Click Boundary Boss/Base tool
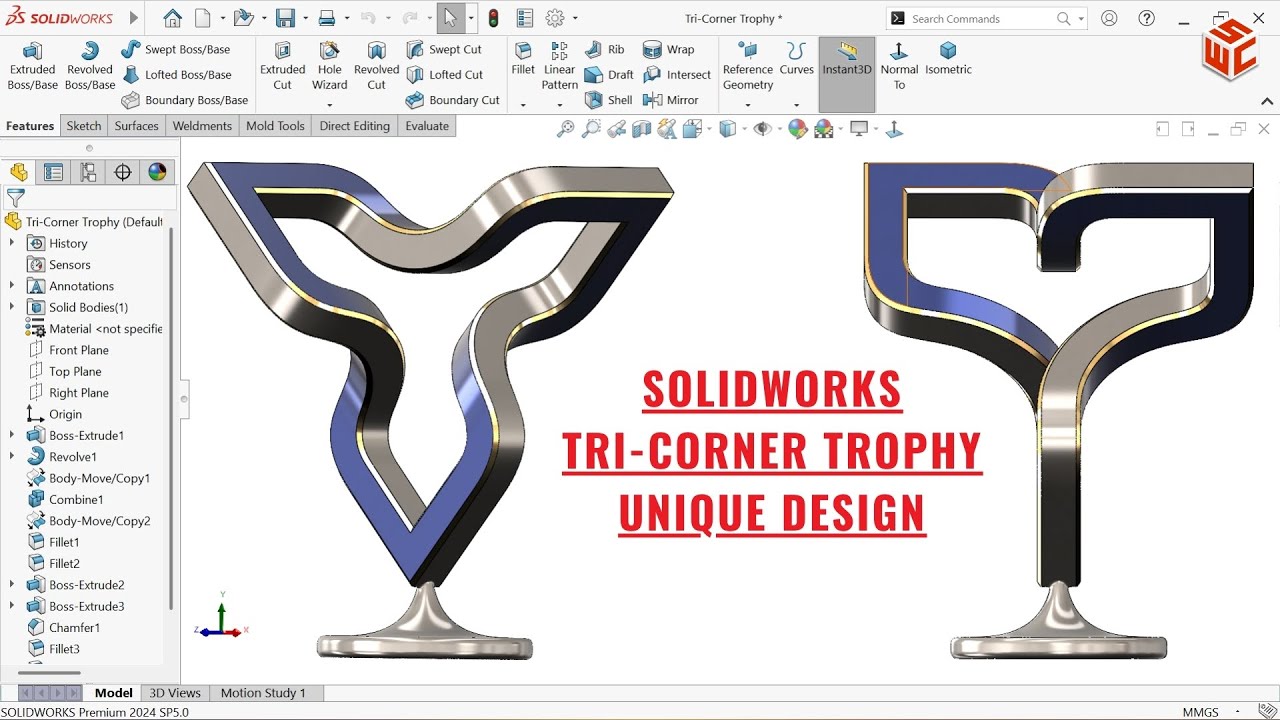The width and height of the screenshot is (1280, 720). click(185, 100)
